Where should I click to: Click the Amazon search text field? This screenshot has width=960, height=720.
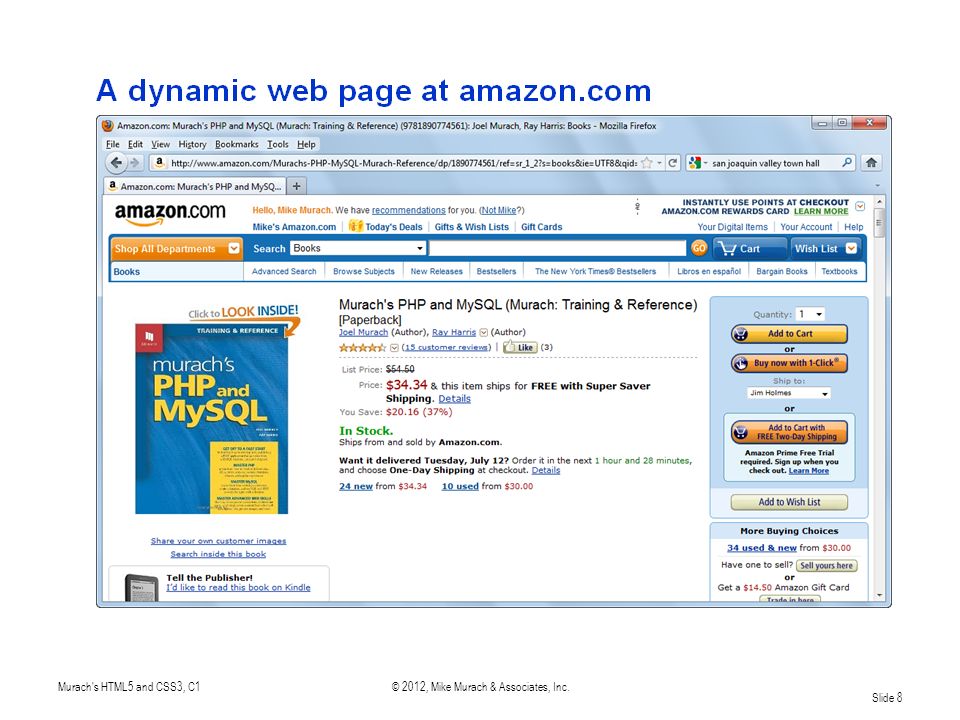coord(557,248)
